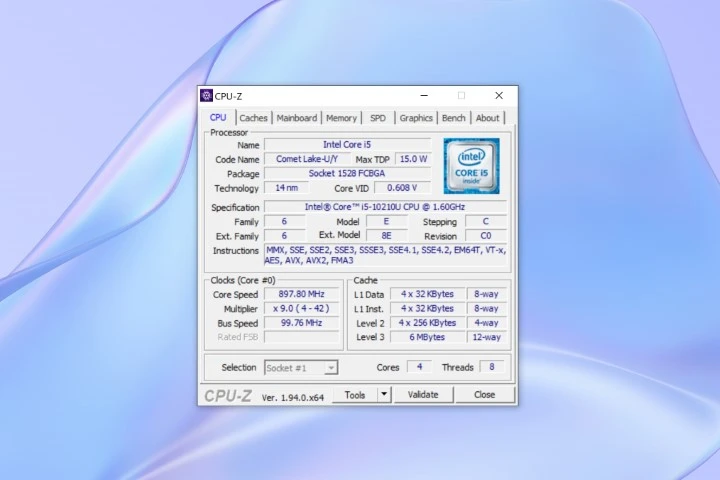View the About tab

(x=487, y=118)
